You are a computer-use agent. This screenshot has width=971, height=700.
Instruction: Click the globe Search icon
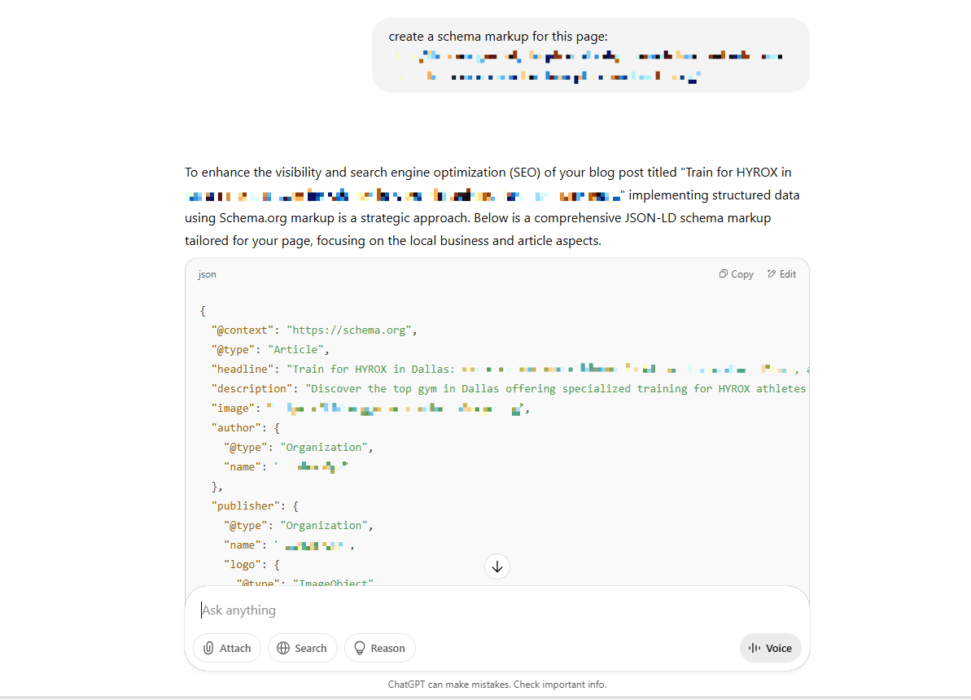pyautogui.click(x=284, y=648)
